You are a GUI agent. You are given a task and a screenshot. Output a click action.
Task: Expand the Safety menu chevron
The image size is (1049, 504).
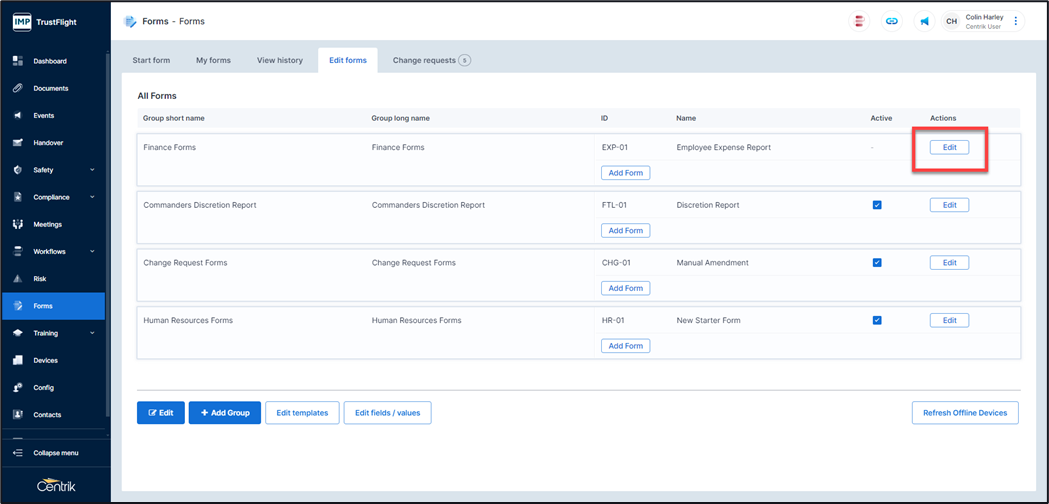click(92, 170)
